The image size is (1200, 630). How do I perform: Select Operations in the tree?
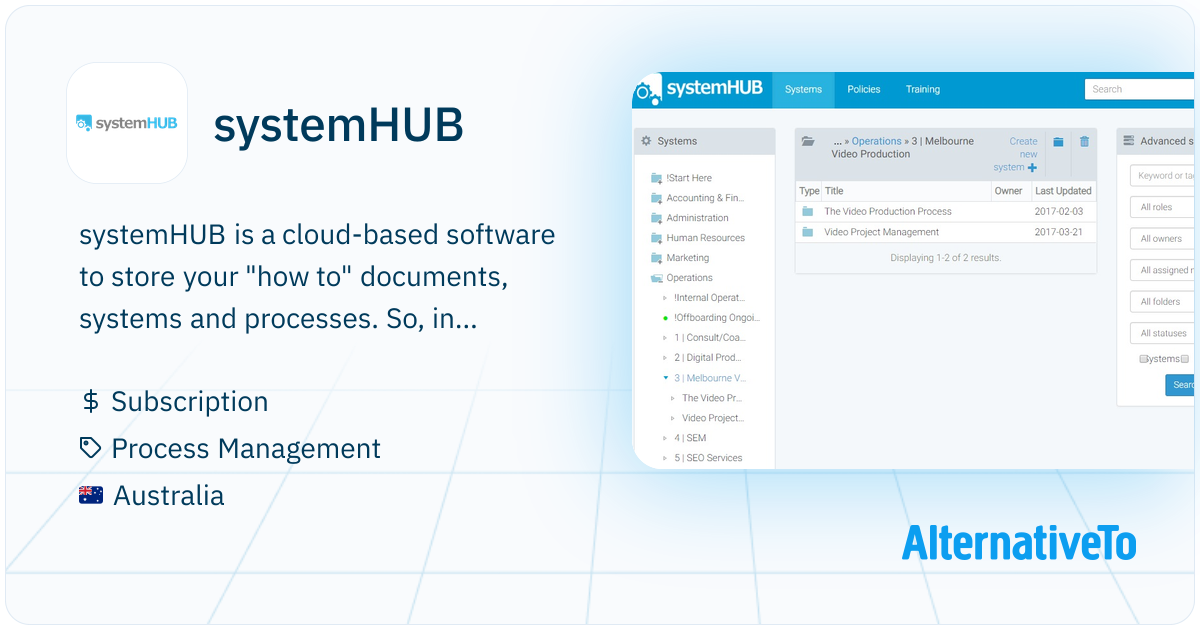689,278
